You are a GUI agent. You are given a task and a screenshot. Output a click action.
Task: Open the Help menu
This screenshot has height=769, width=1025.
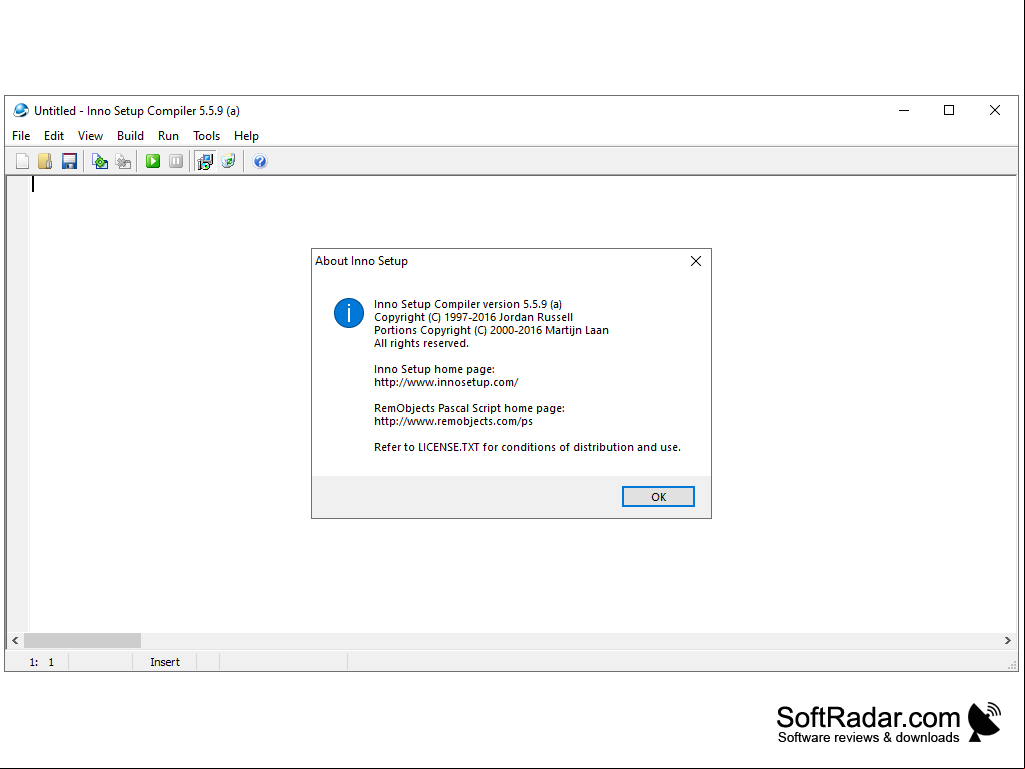pos(246,136)
